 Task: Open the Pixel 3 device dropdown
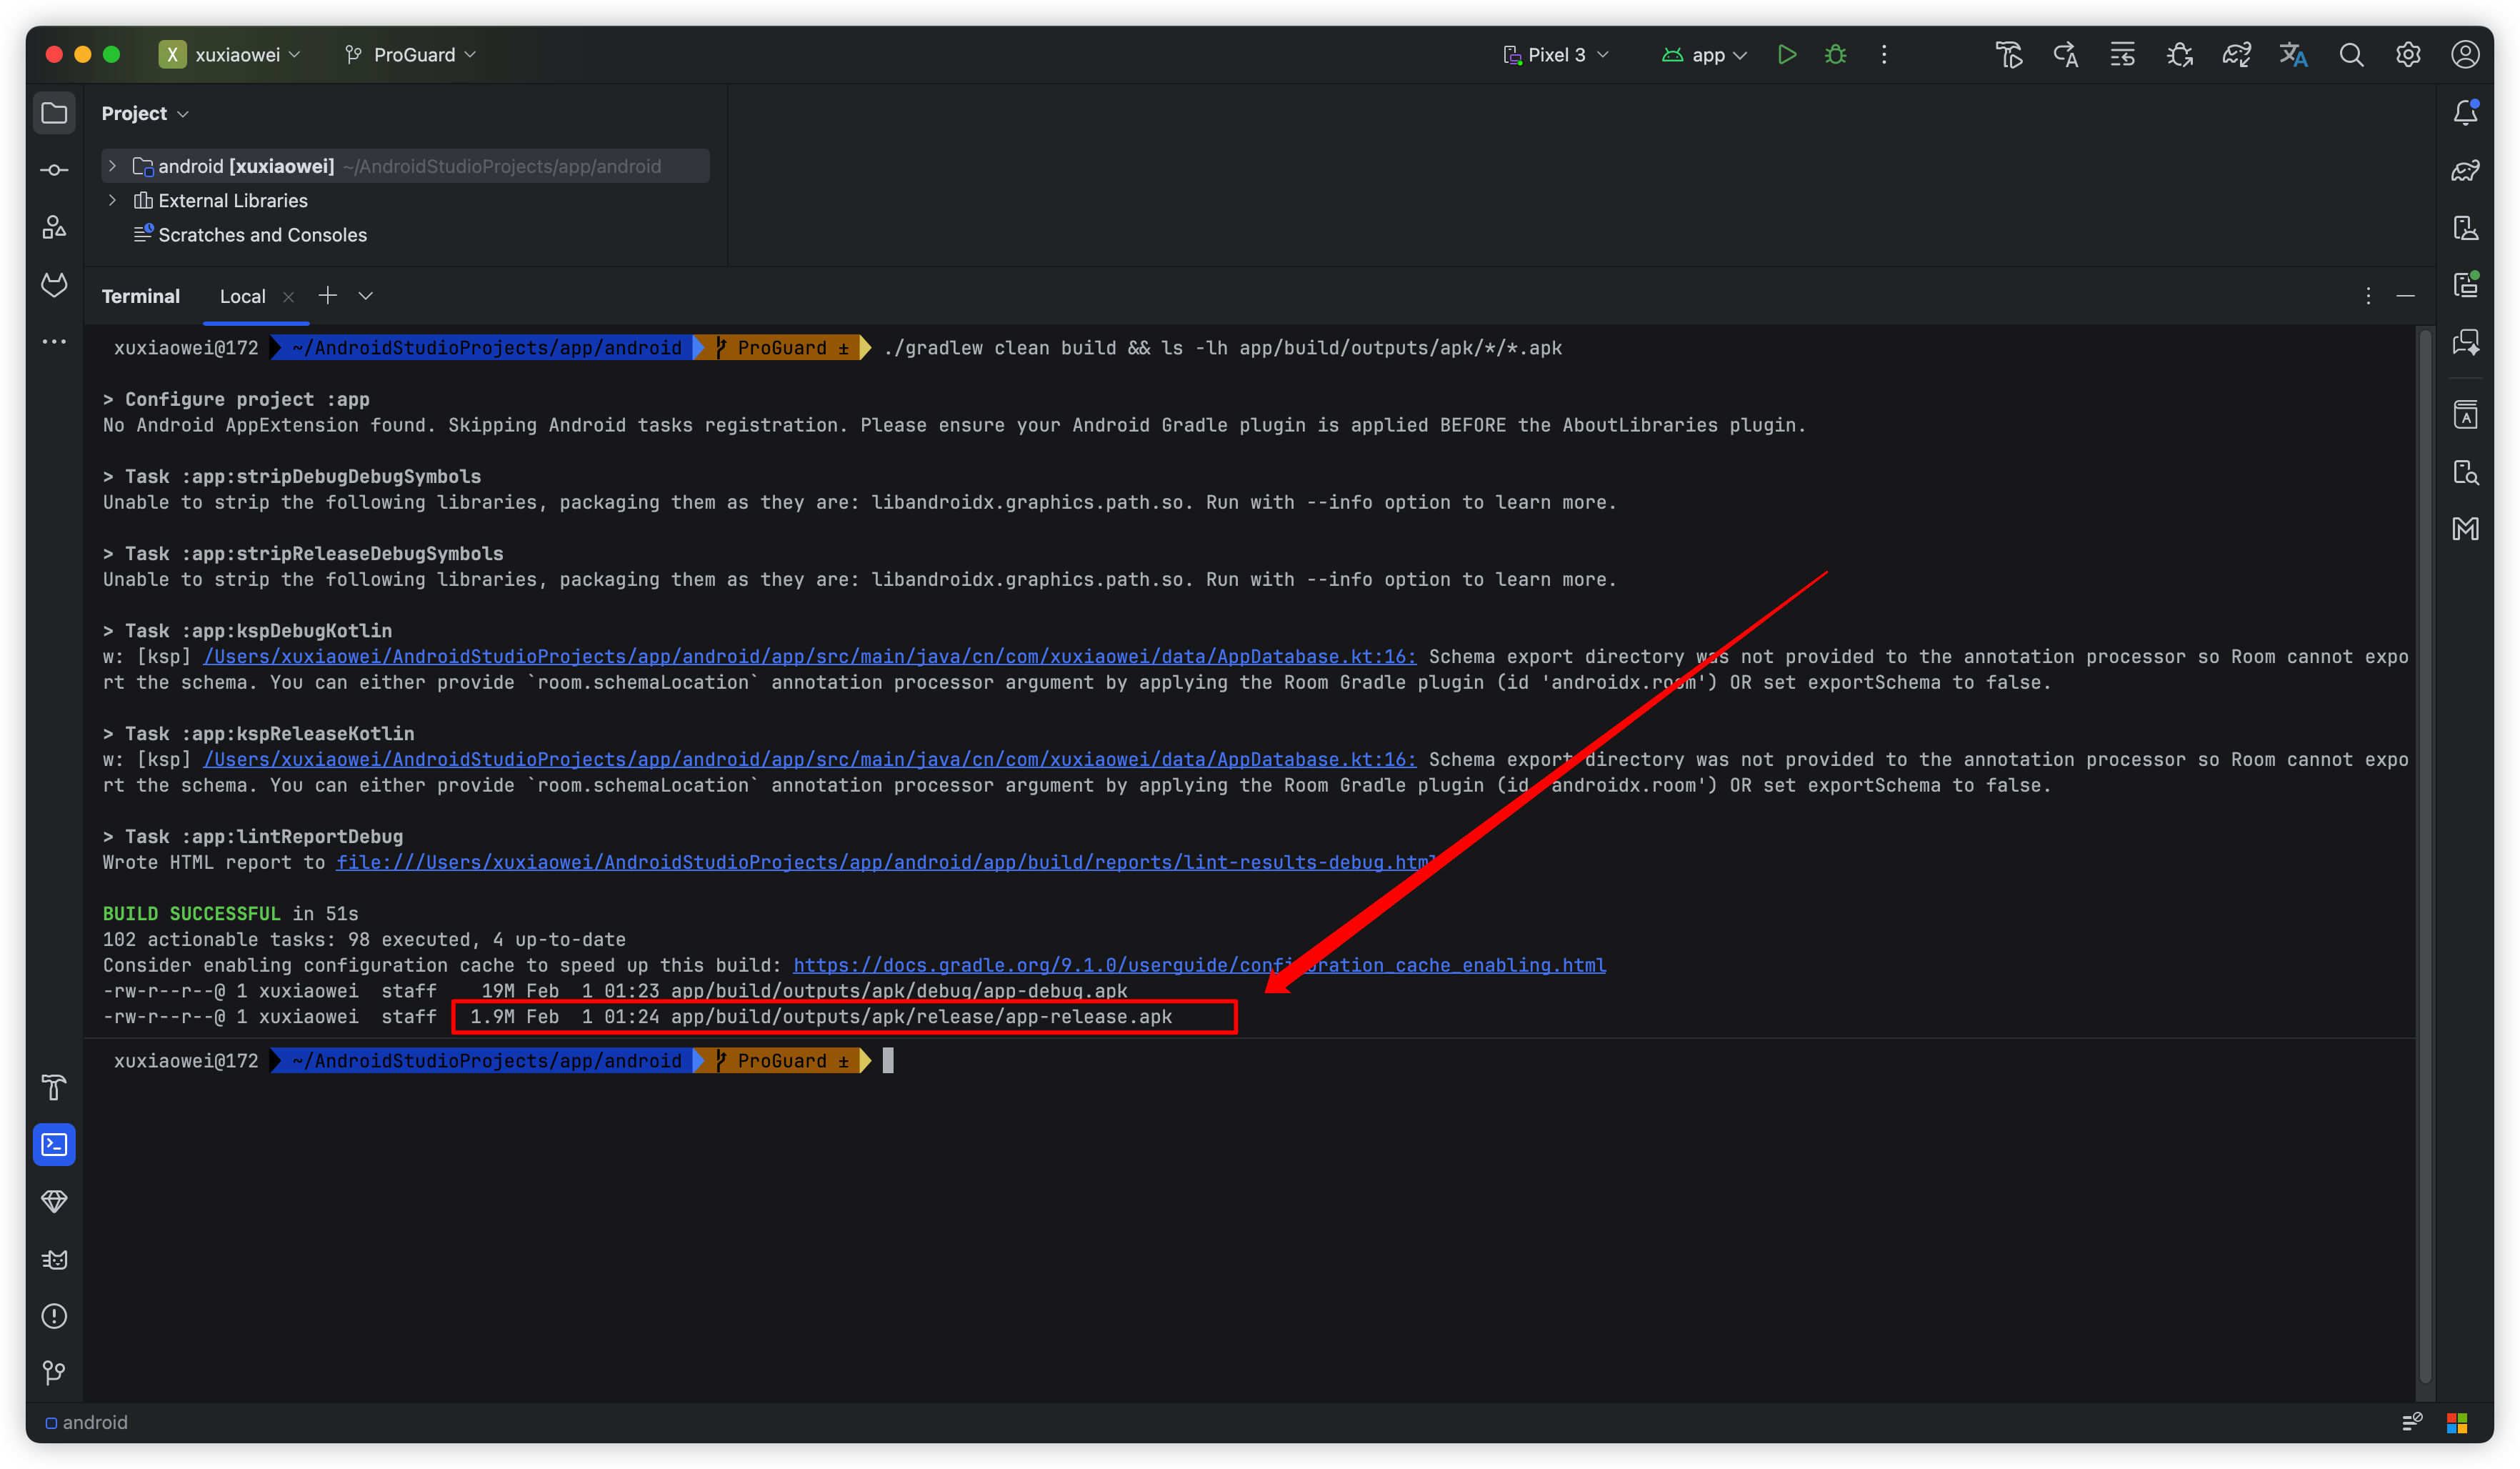[1556, 55]
